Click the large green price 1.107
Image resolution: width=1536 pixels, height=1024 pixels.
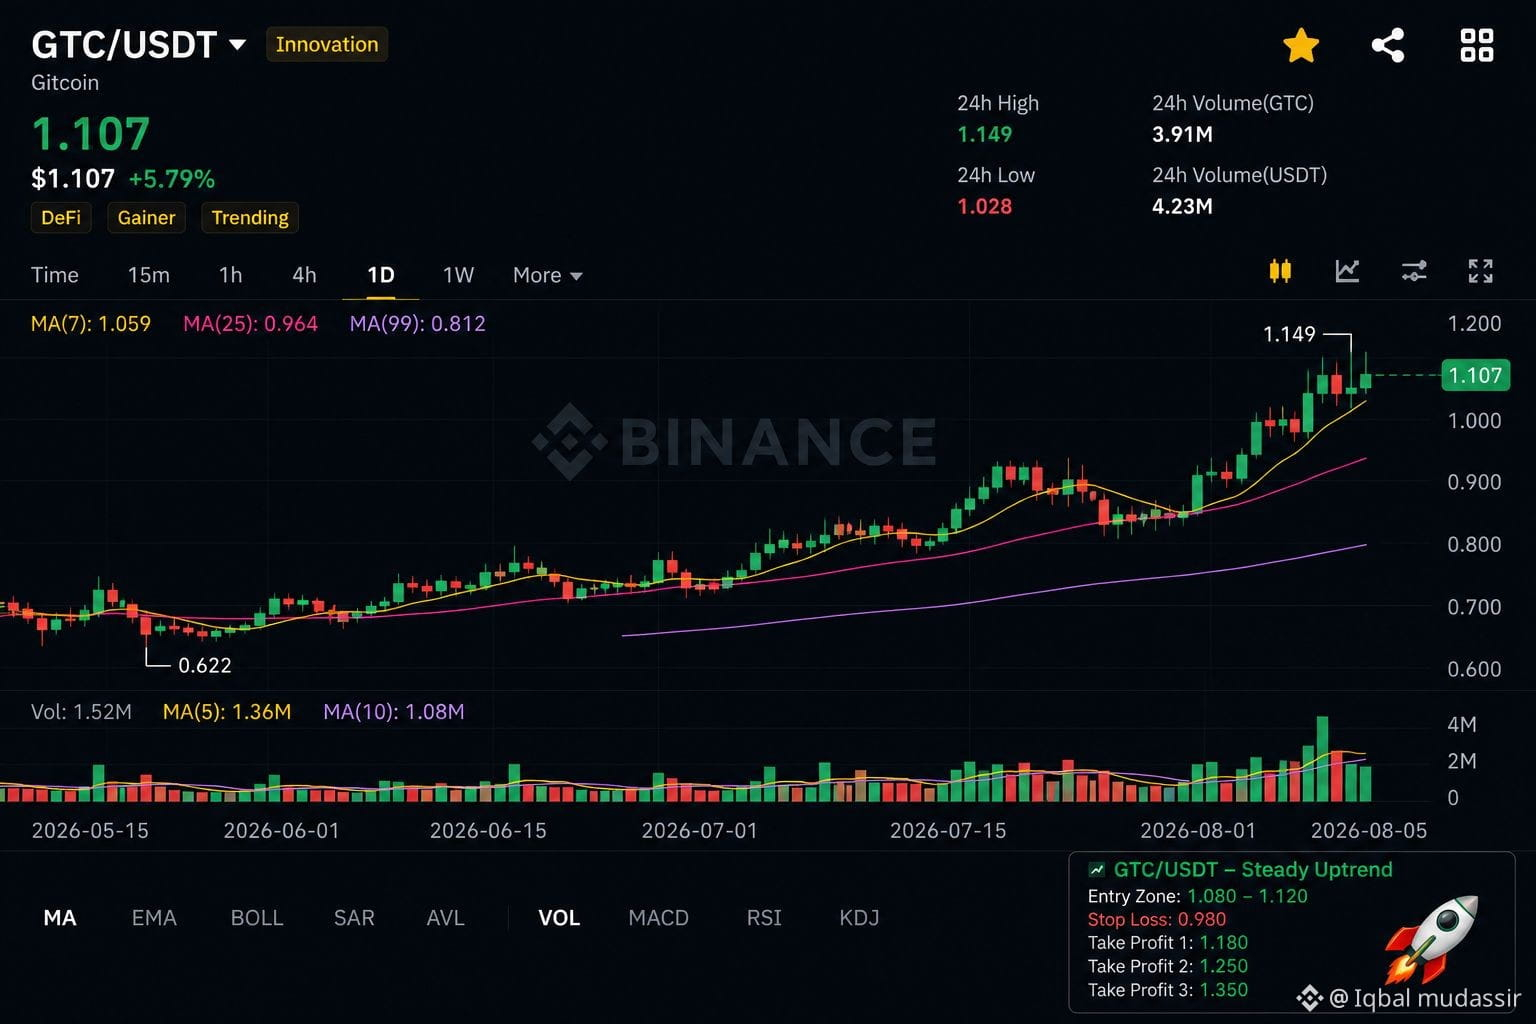coord(91,134)
